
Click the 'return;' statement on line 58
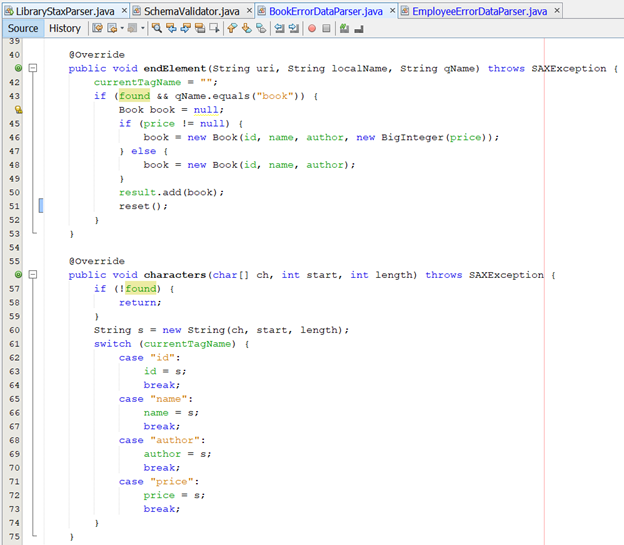140,303
